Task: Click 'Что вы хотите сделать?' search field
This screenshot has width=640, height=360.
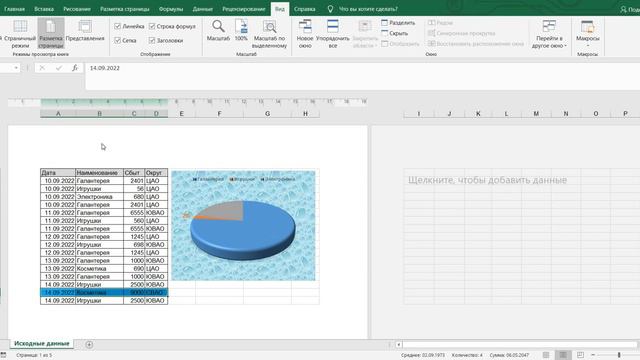Action: (x=368, y=9)
